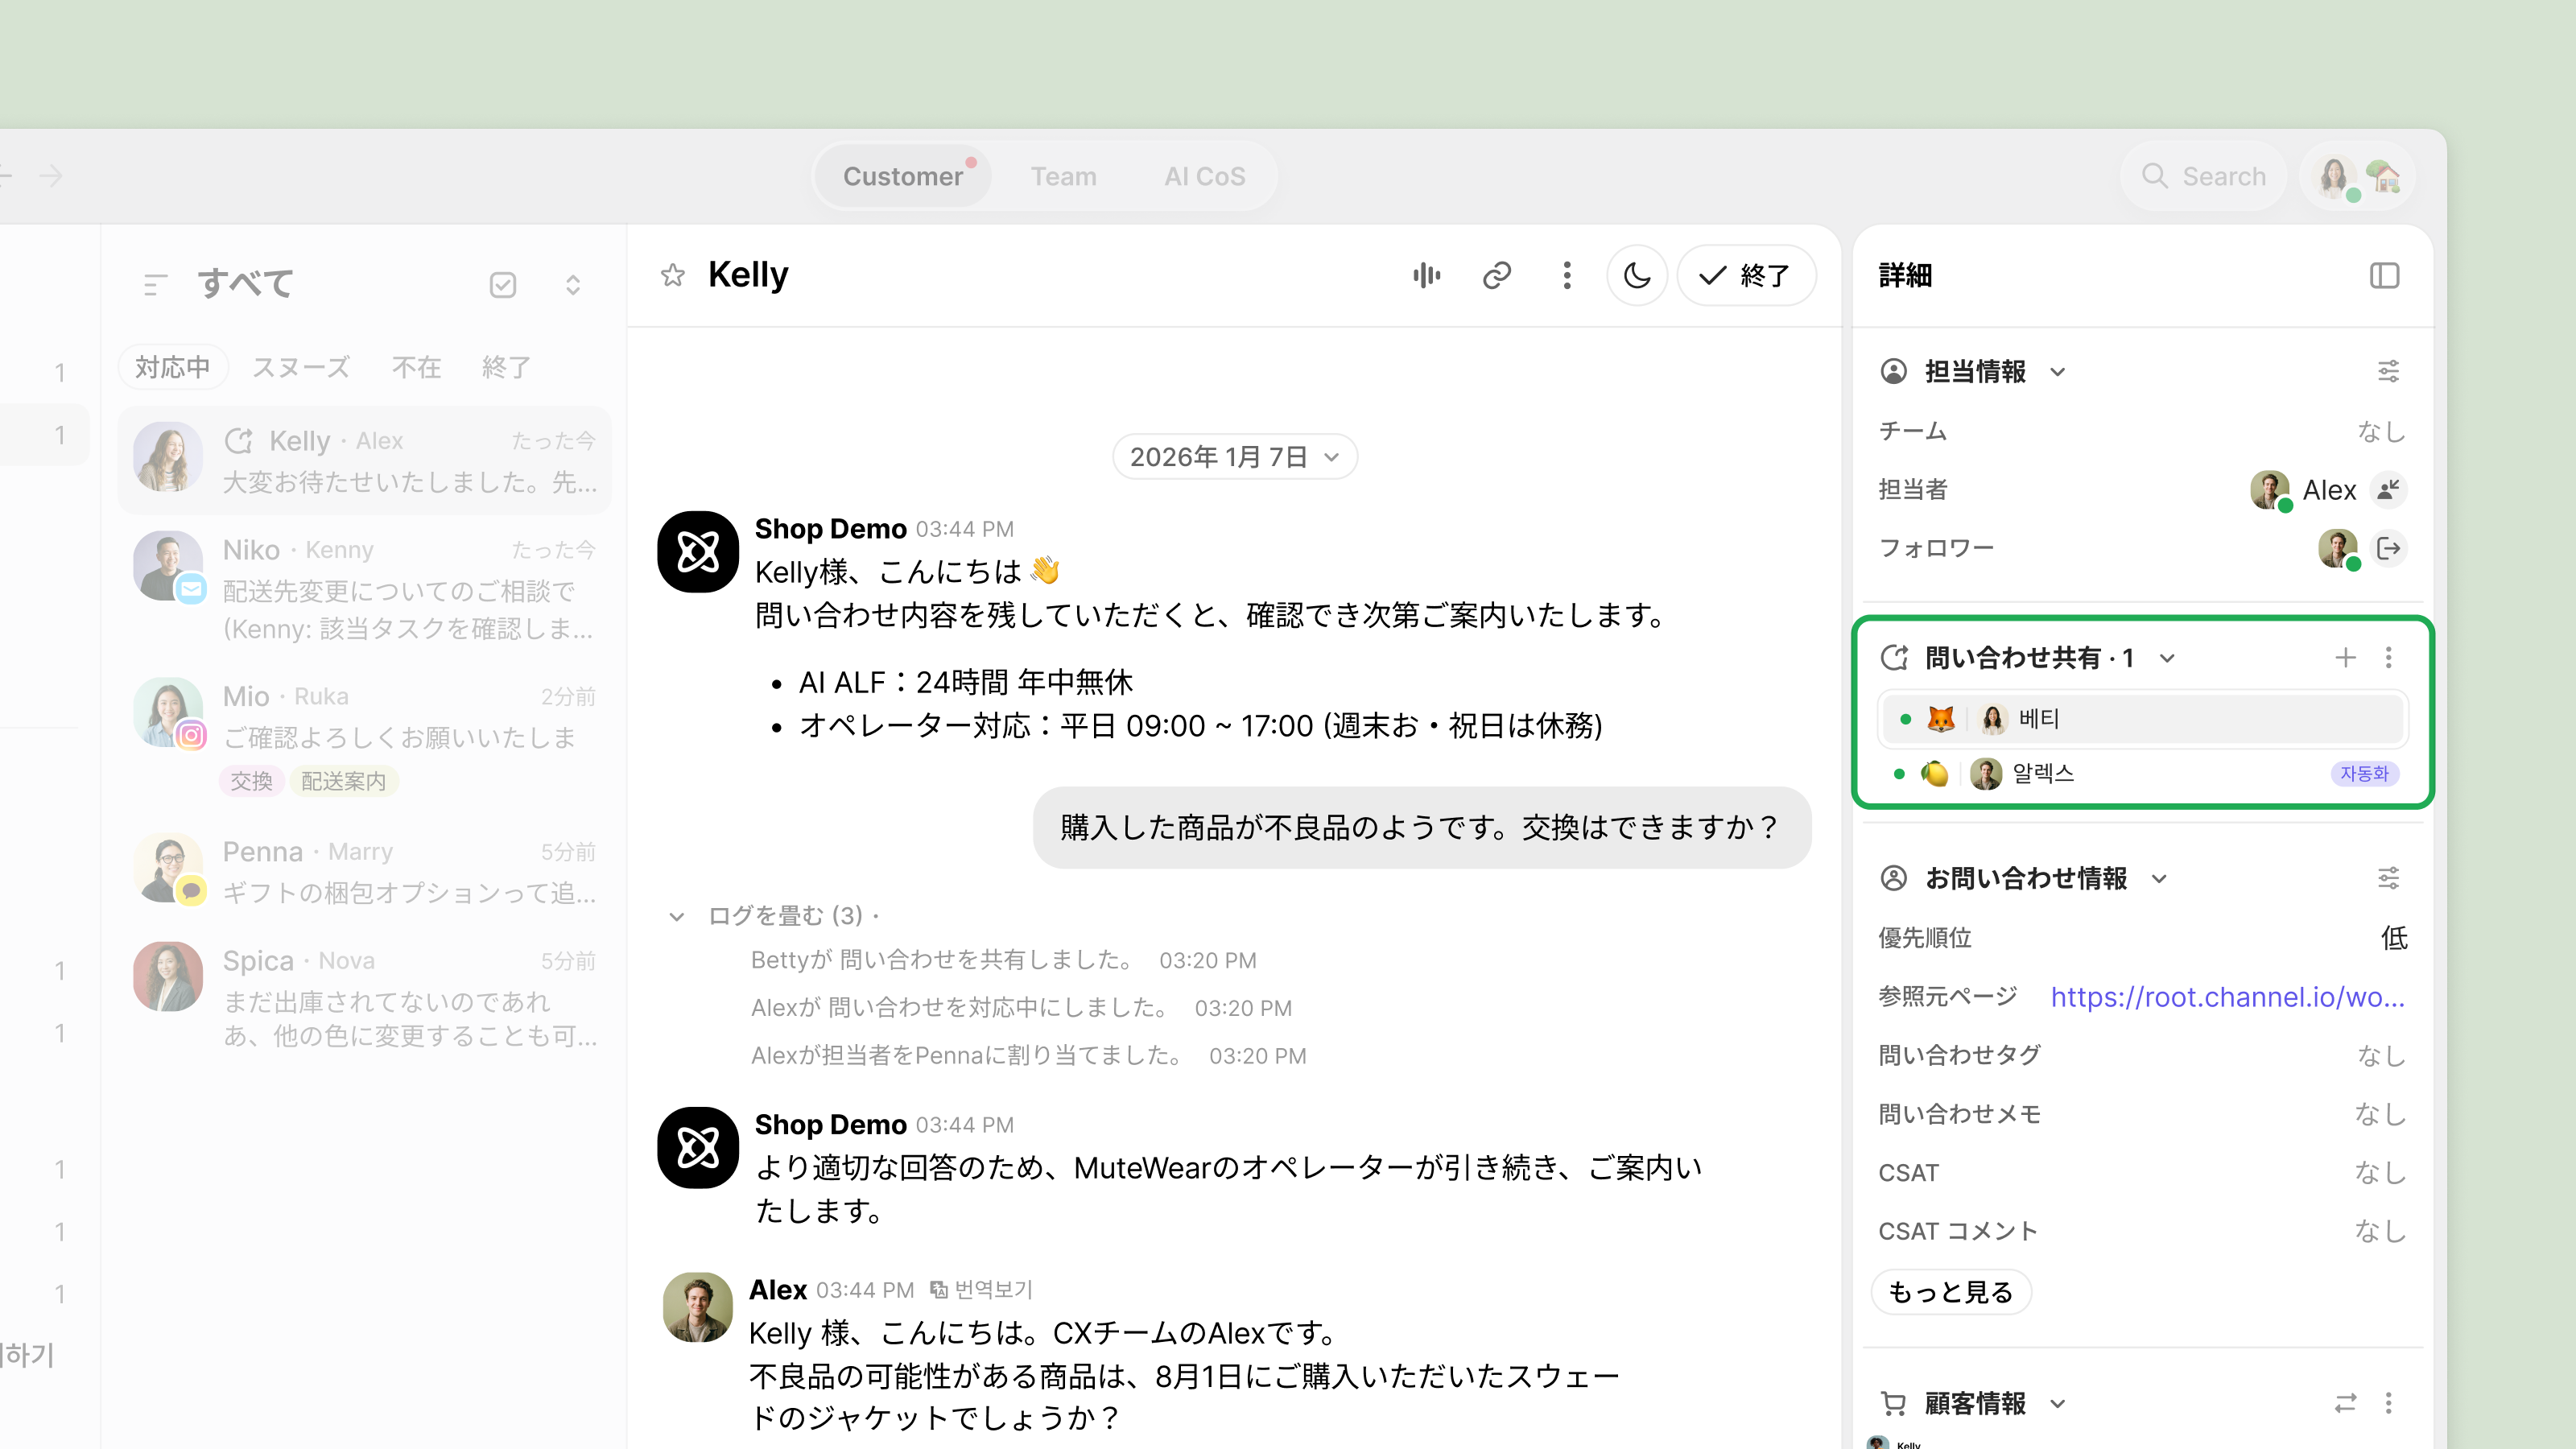Image resolution: width=2576 pixels, height=1449 pixels.
Task: Collapse the お問い合わせ情報 section
Action: [2159, 879]
